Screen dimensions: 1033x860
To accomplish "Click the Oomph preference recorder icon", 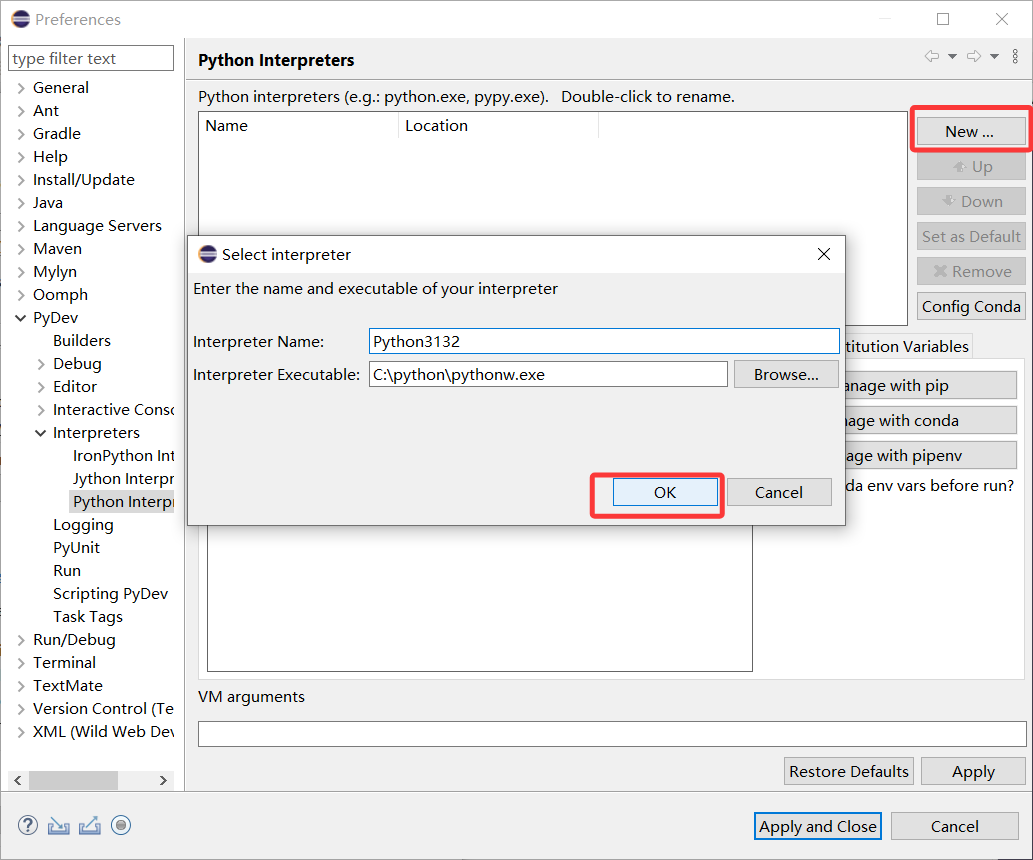I will coord(121,825).
